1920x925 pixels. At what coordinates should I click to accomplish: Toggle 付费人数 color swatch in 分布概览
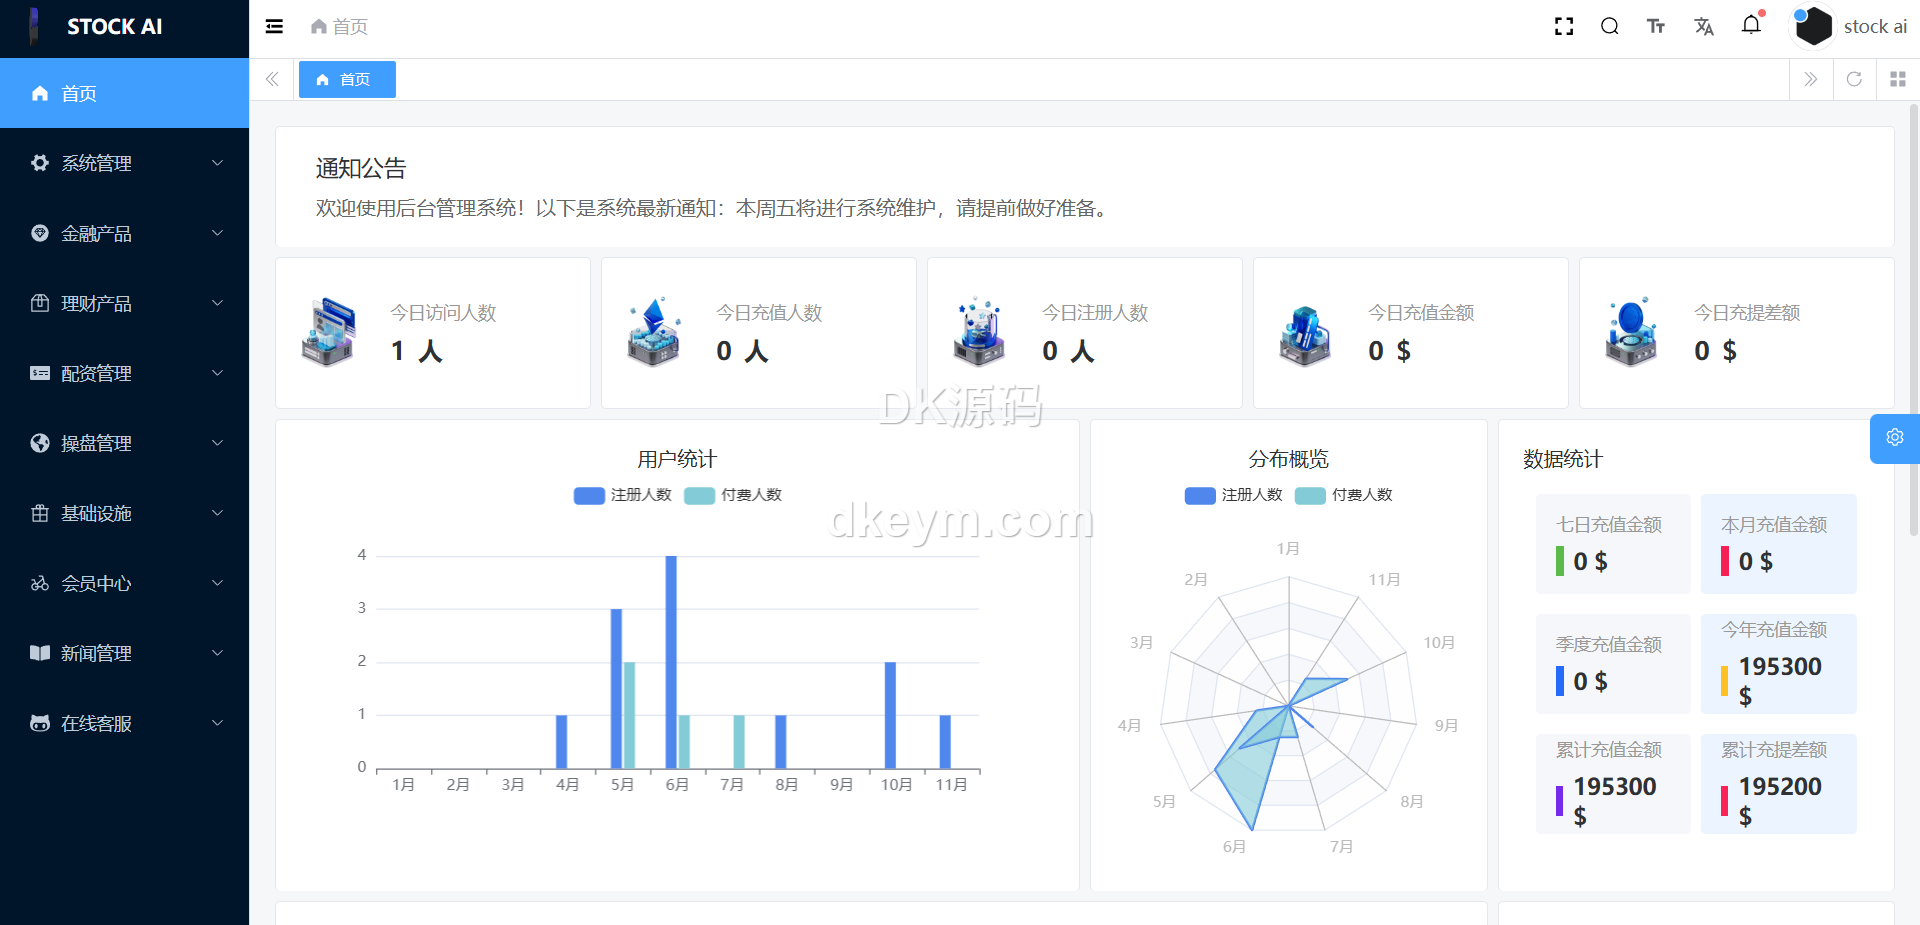tap(1310, 496)
